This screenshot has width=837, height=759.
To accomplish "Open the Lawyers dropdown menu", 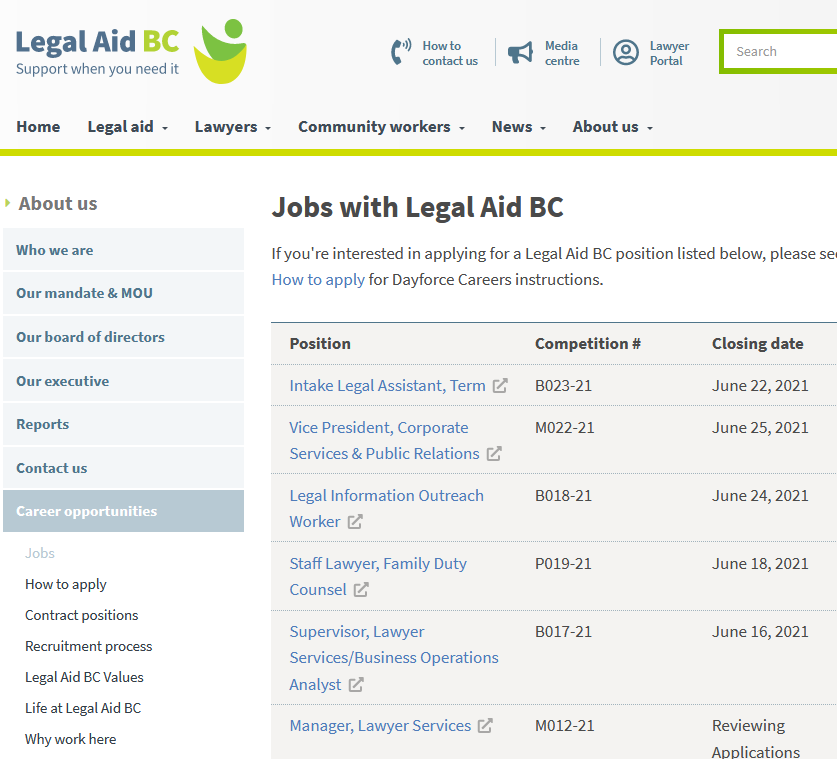I will (232, 127).
